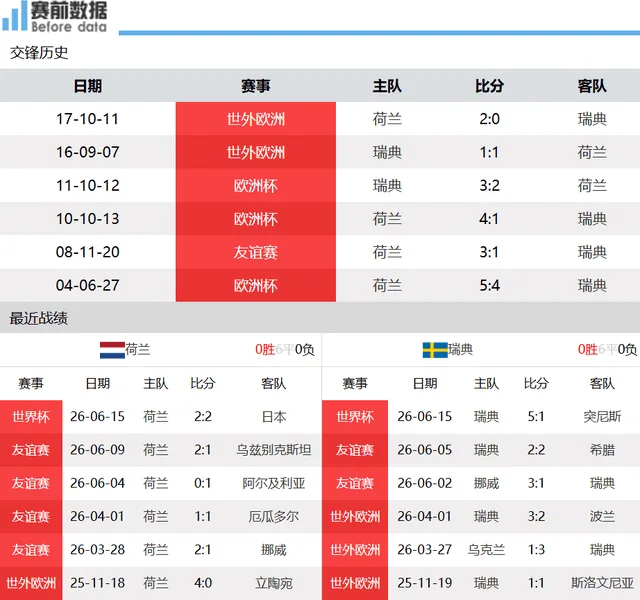Click the 阿尔及利亚 opponent cell
Image resolution: width=640 pixels, height=600 pixels.
[x=273, y=483]
